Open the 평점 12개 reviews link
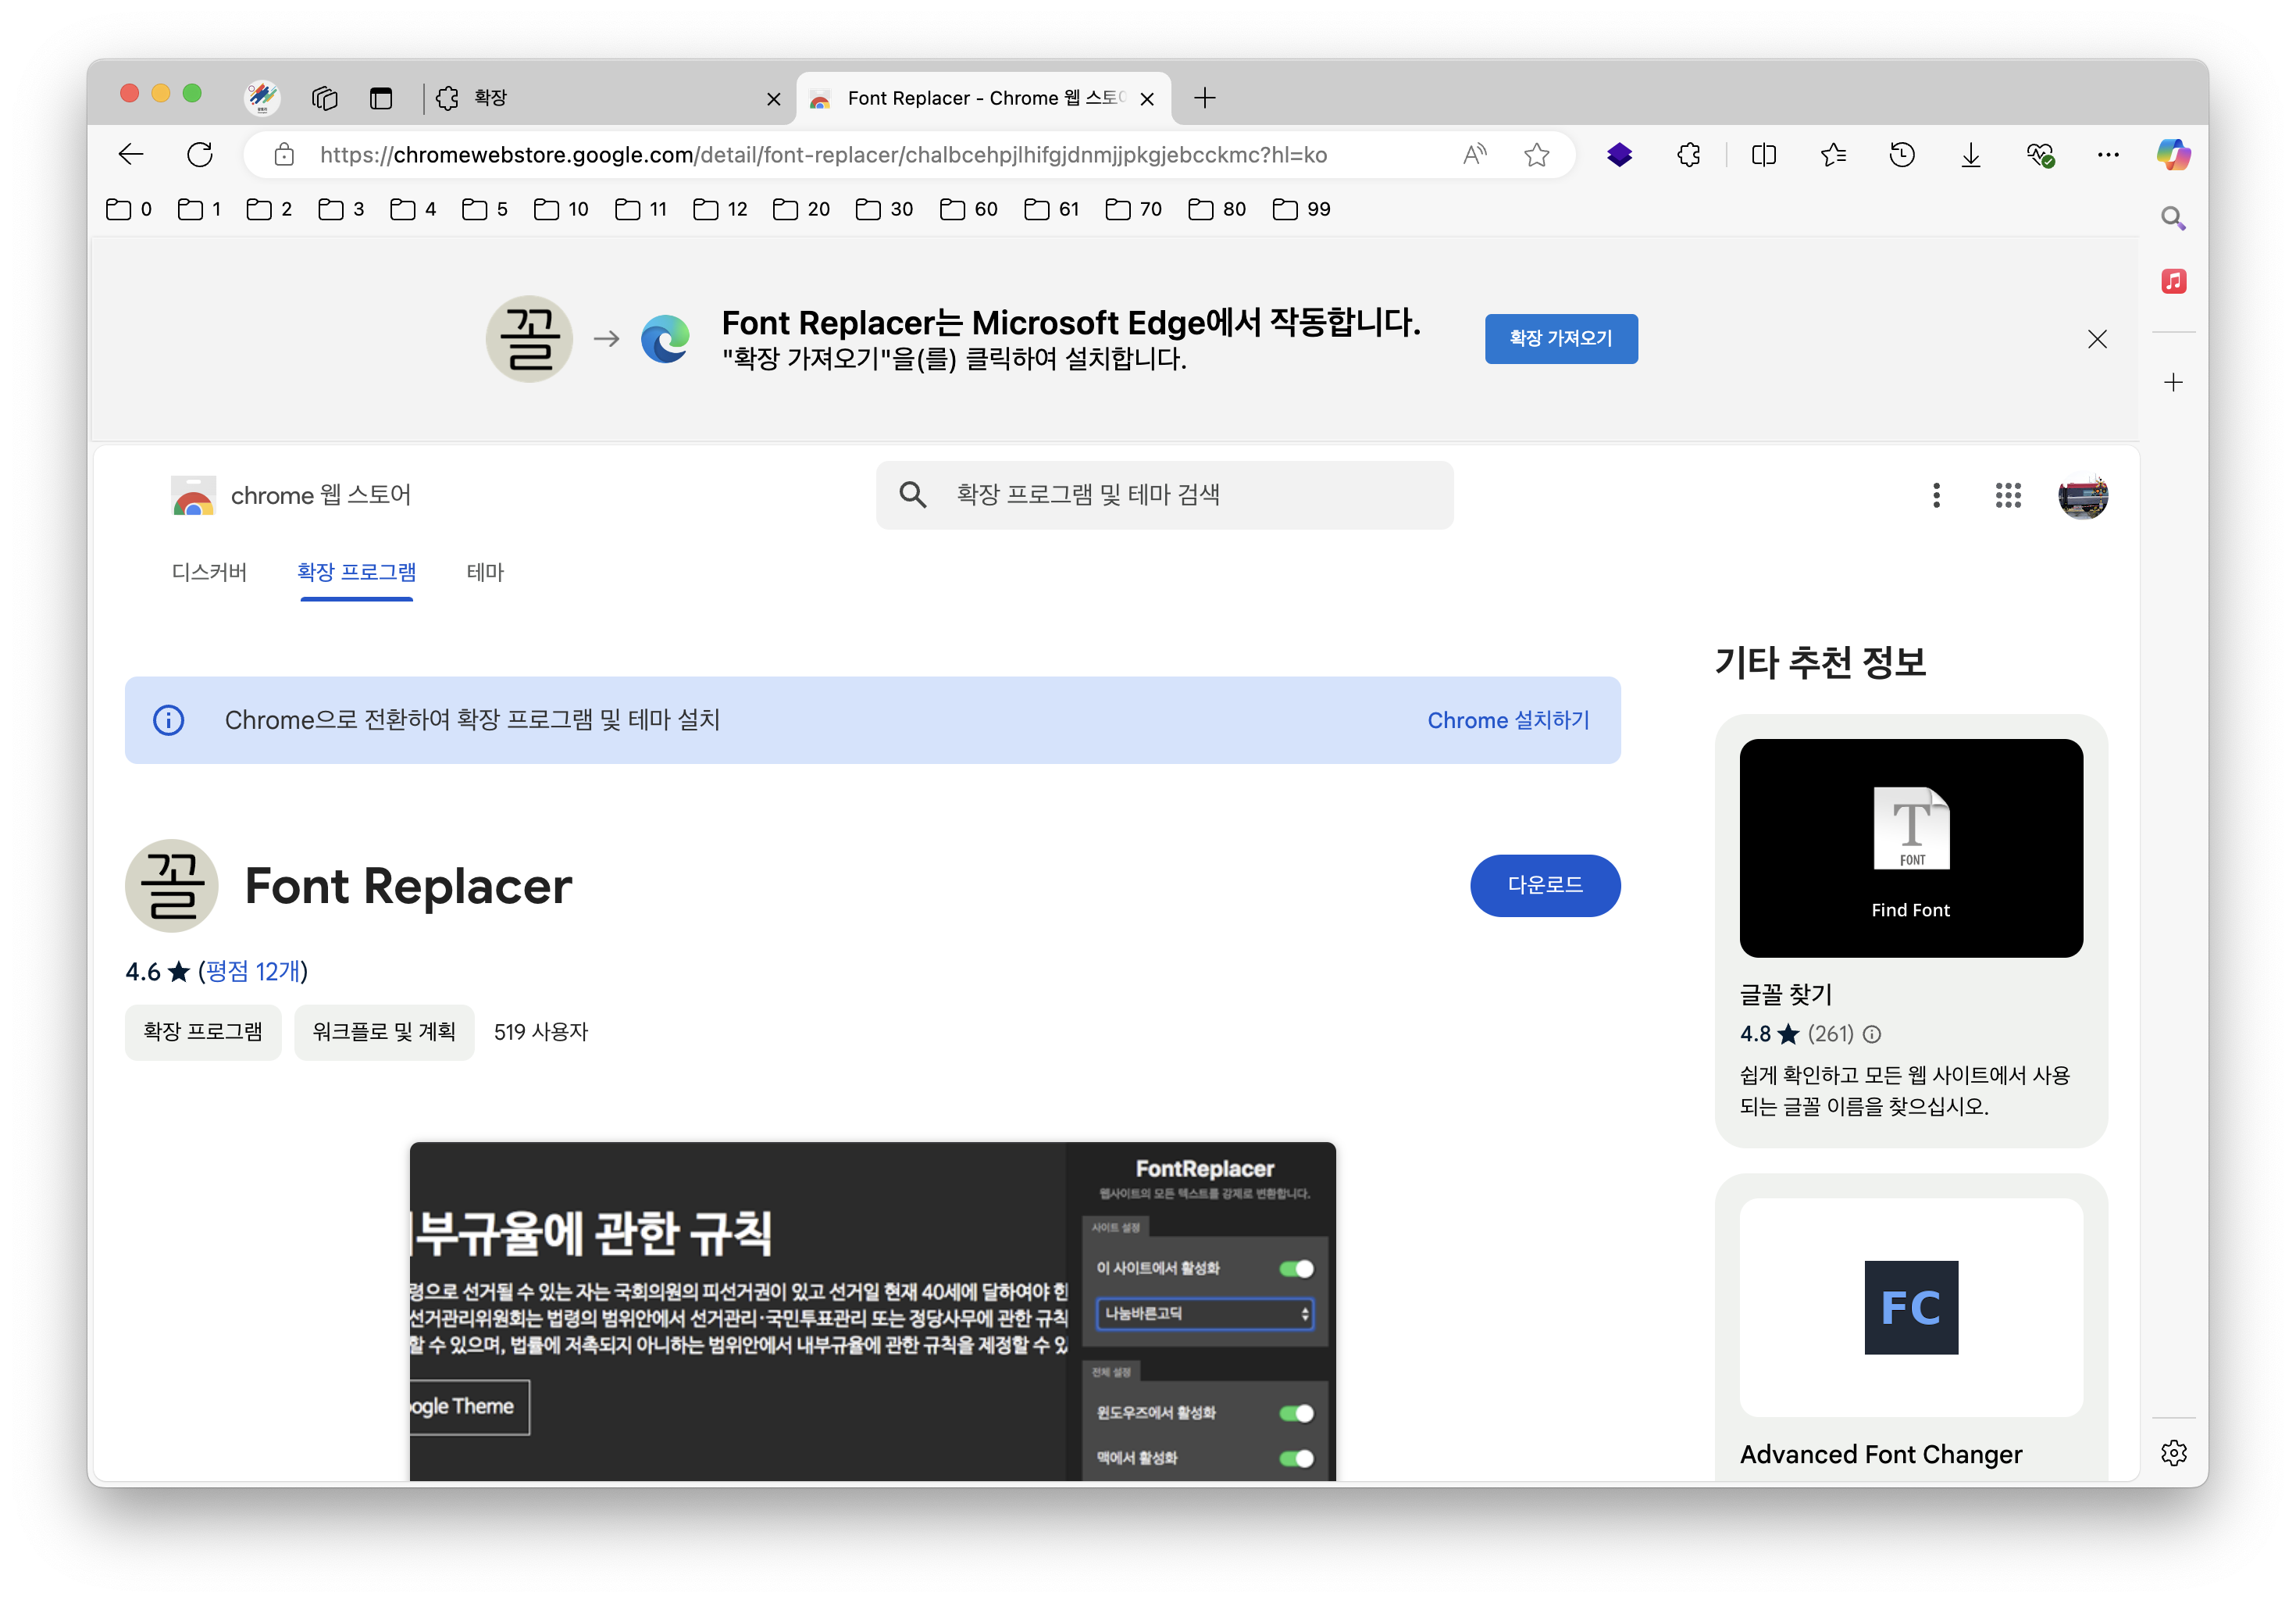The image size is (2296, 1603). (x=253, y=971)
